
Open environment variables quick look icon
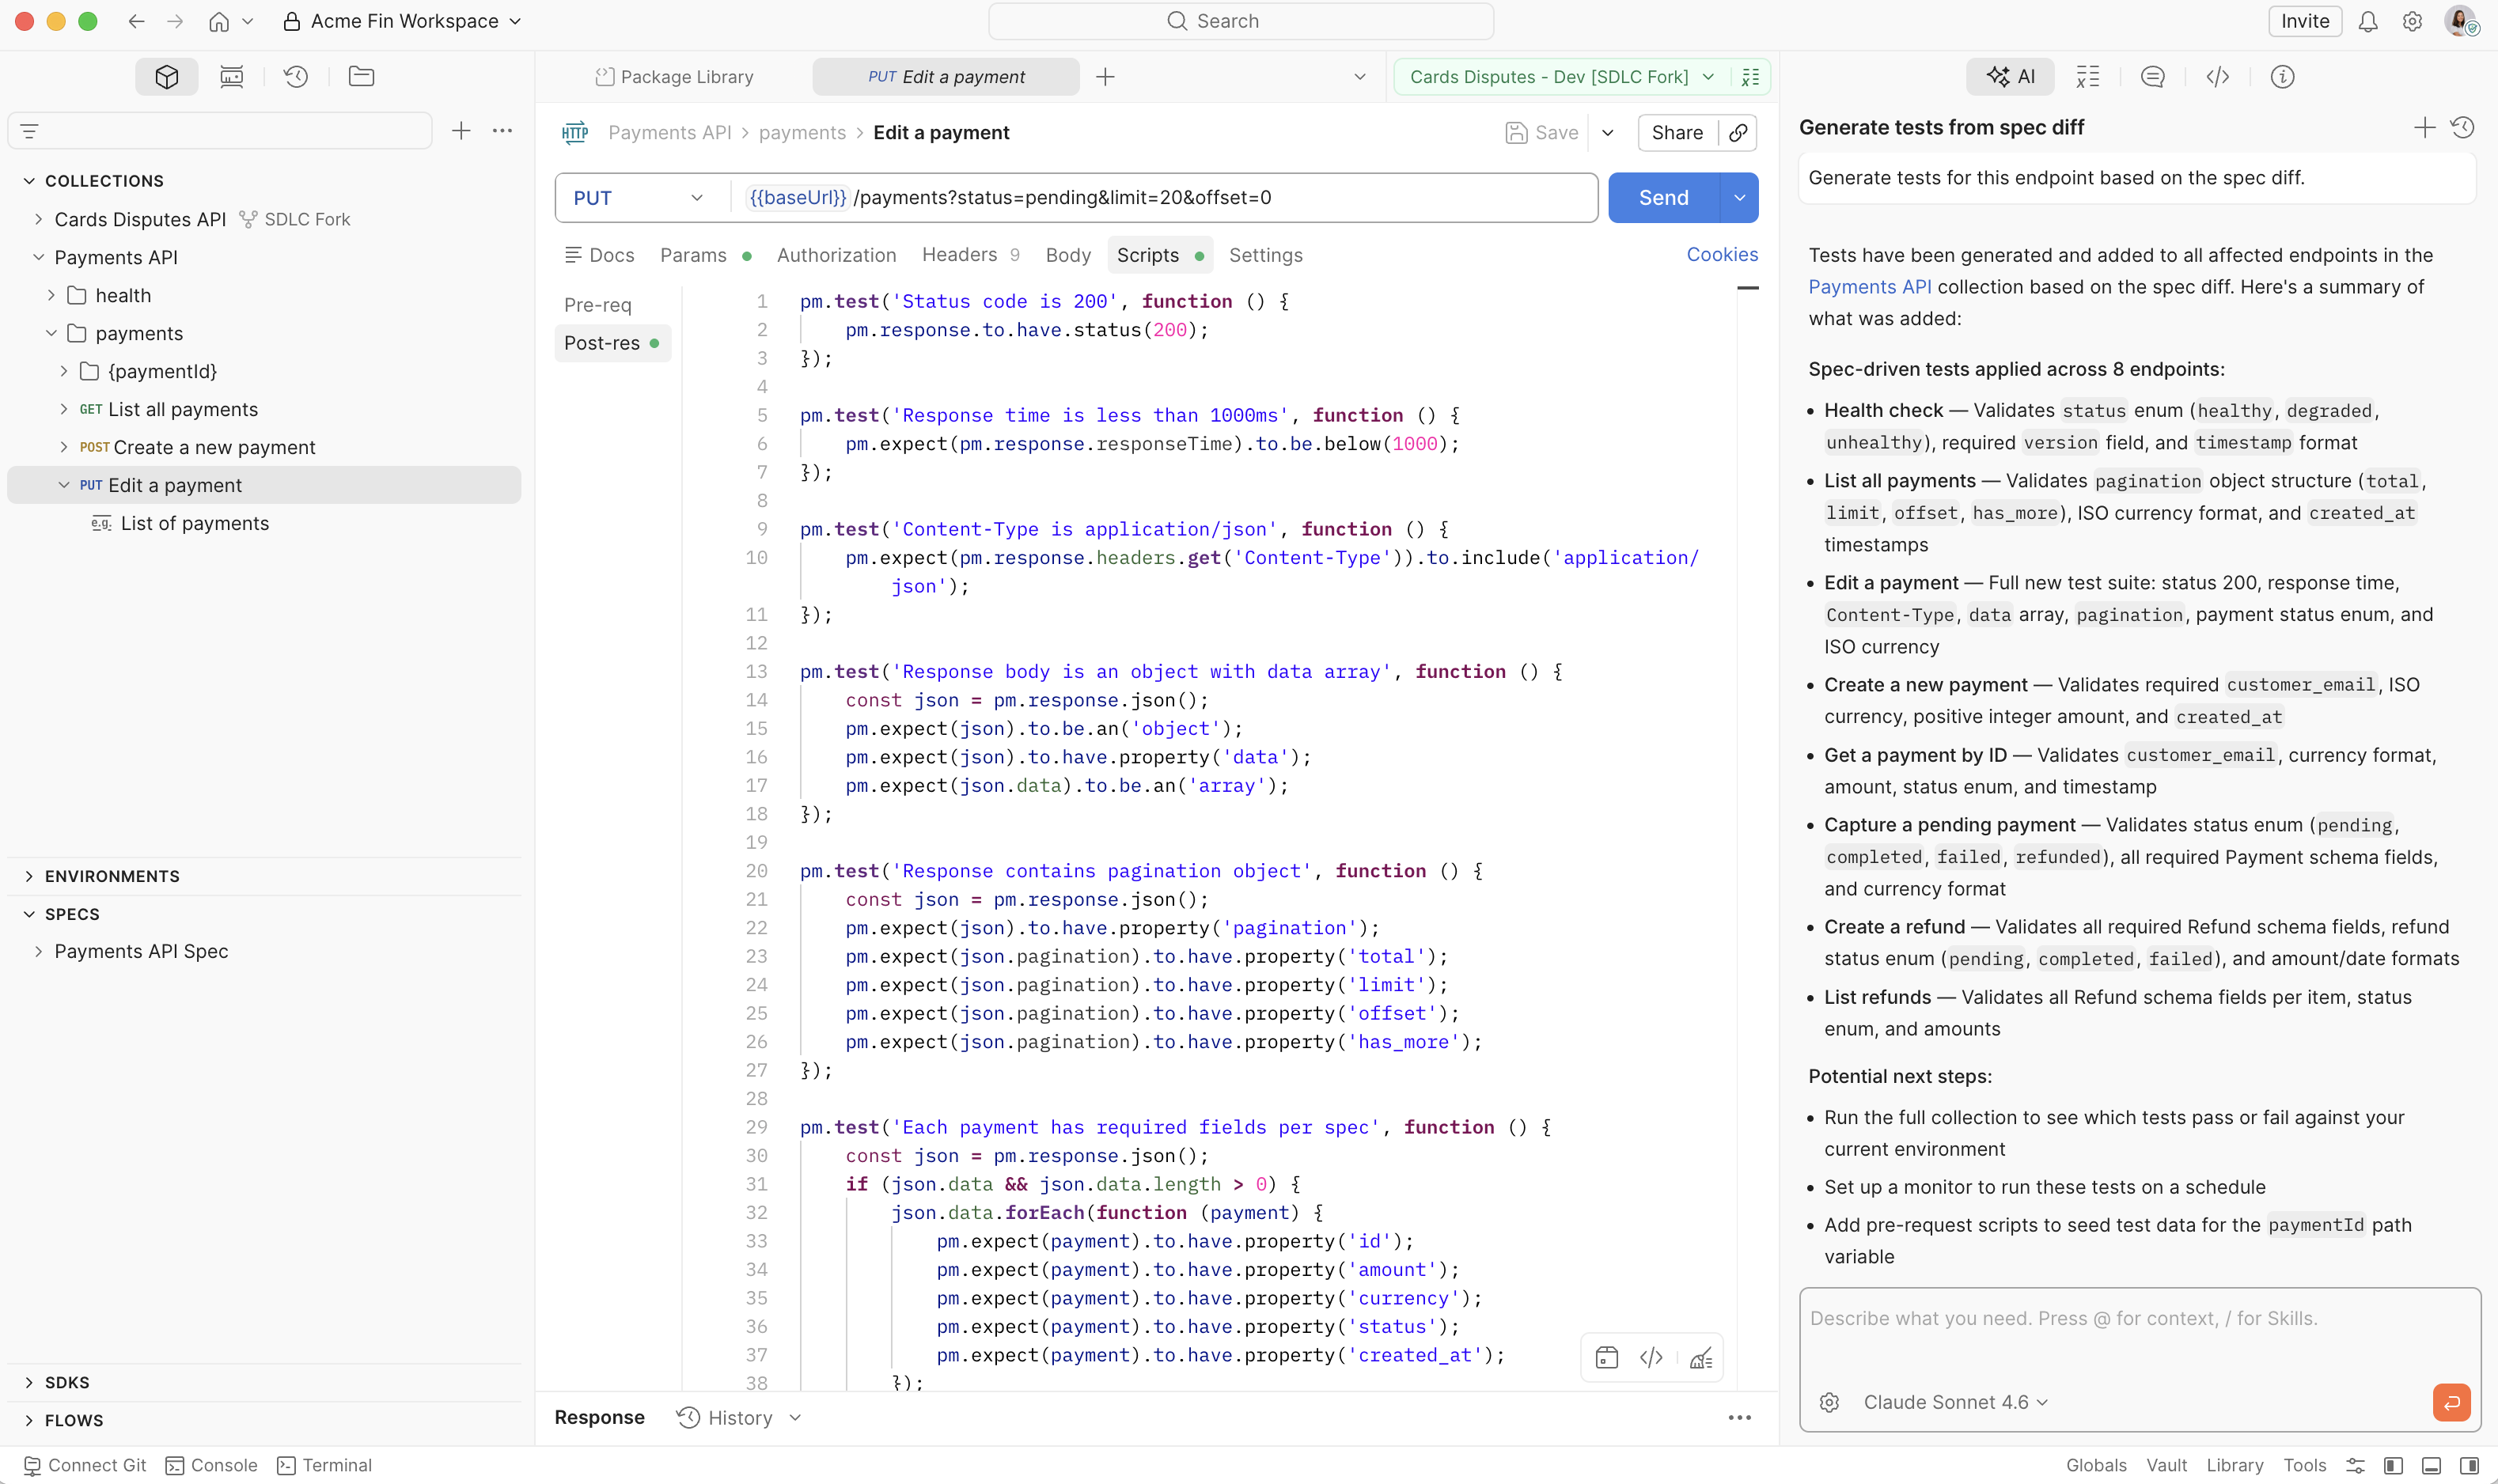tap(1750, 77)
